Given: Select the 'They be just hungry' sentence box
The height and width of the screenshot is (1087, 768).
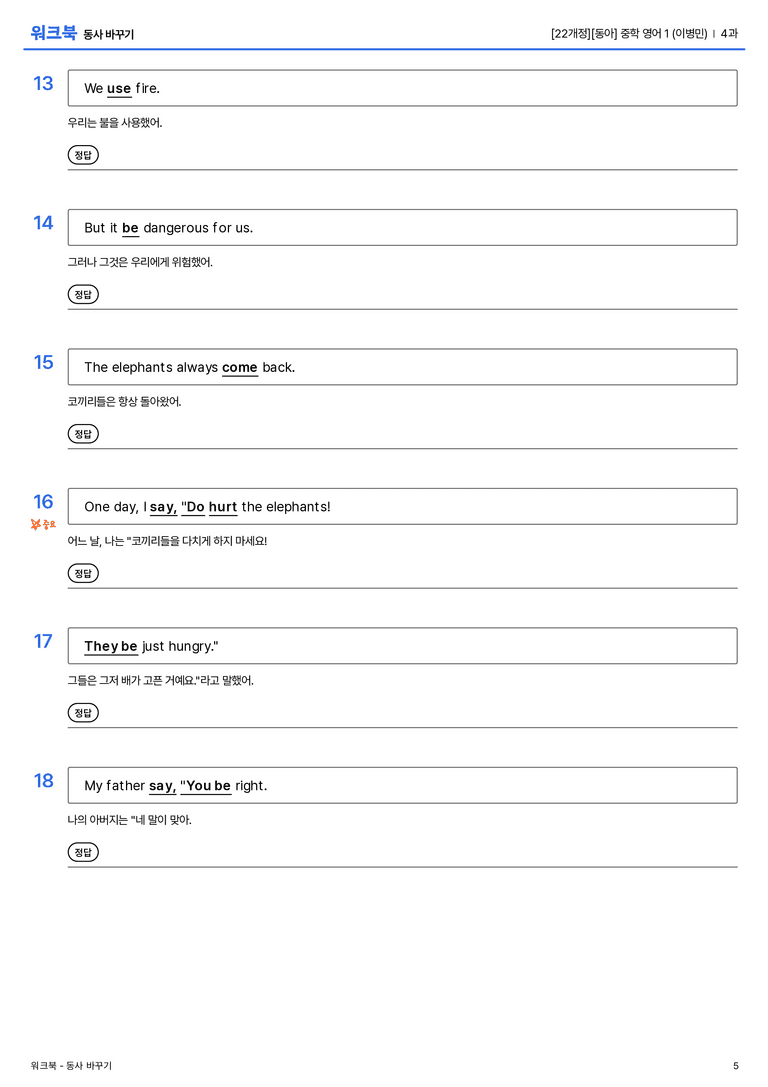Looking at the screenshot, I should 402,645.
